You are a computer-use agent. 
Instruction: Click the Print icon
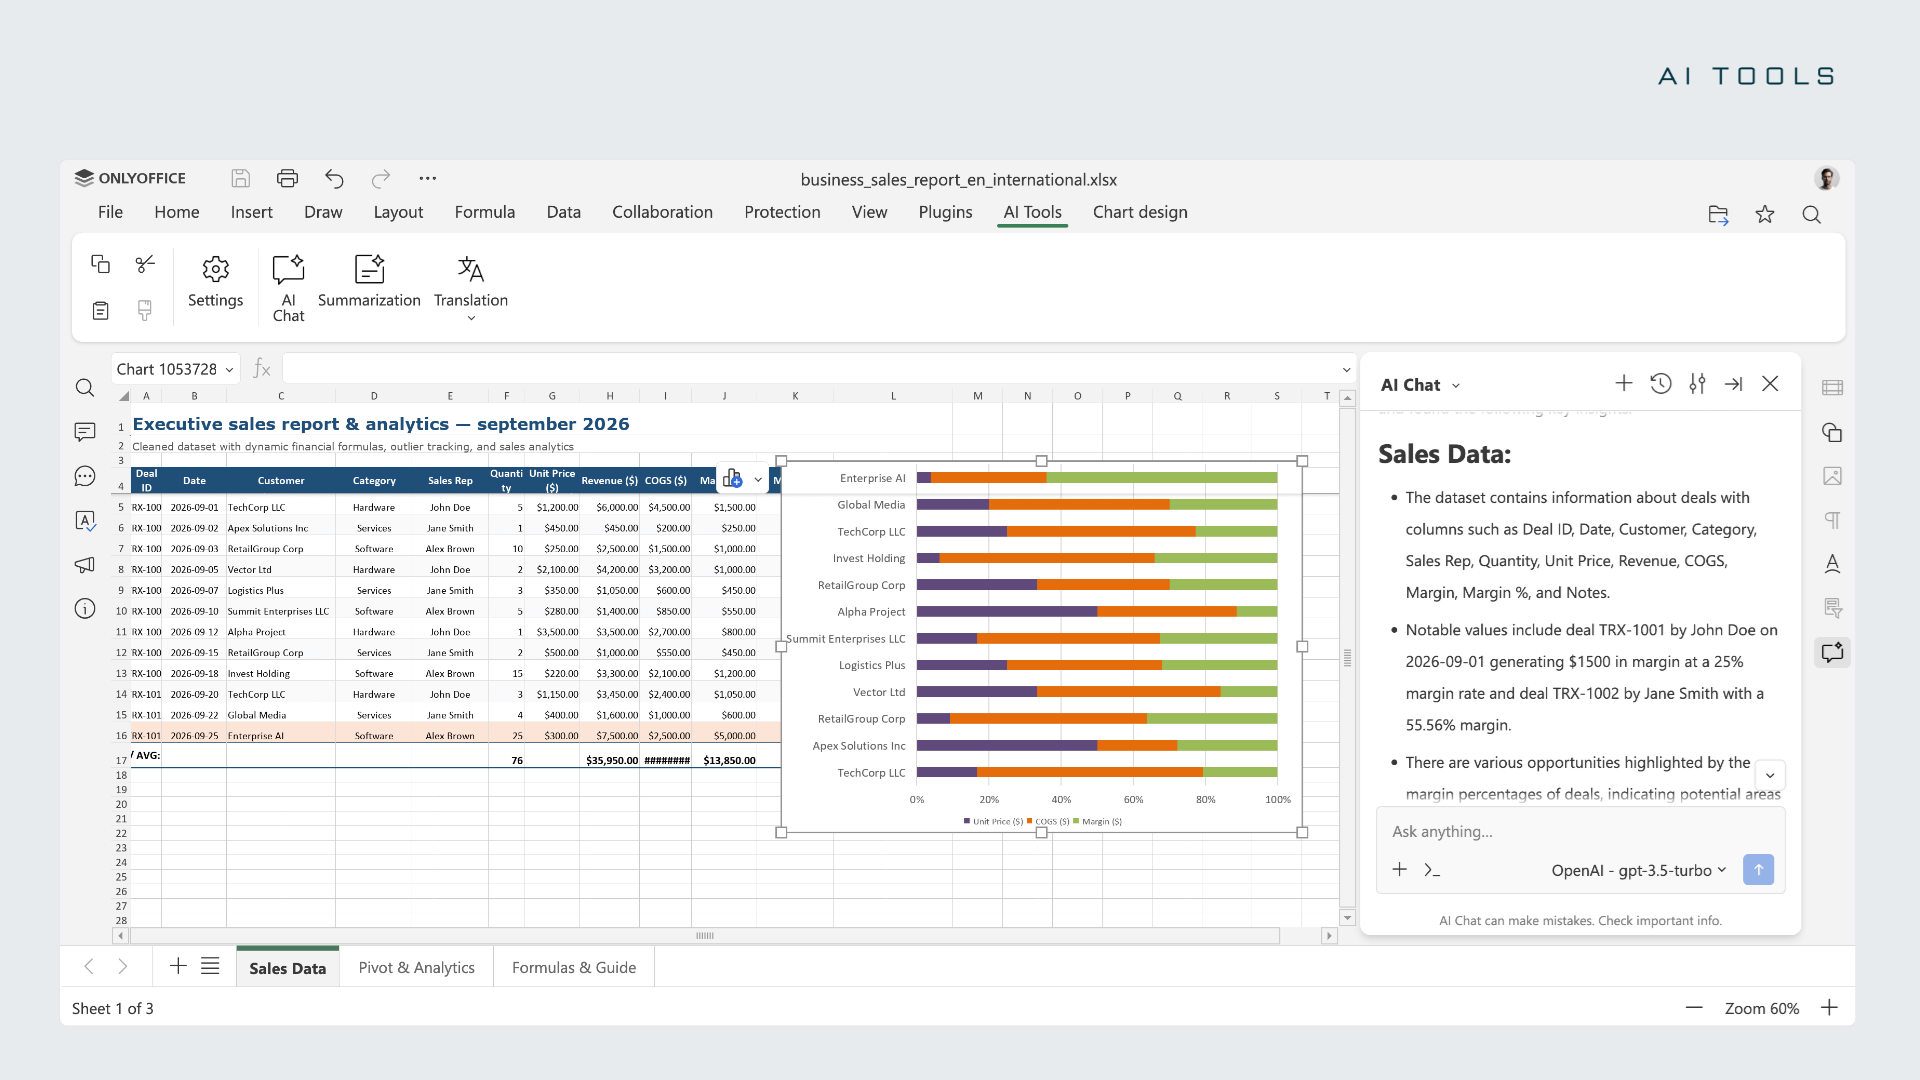pos(287,178)
